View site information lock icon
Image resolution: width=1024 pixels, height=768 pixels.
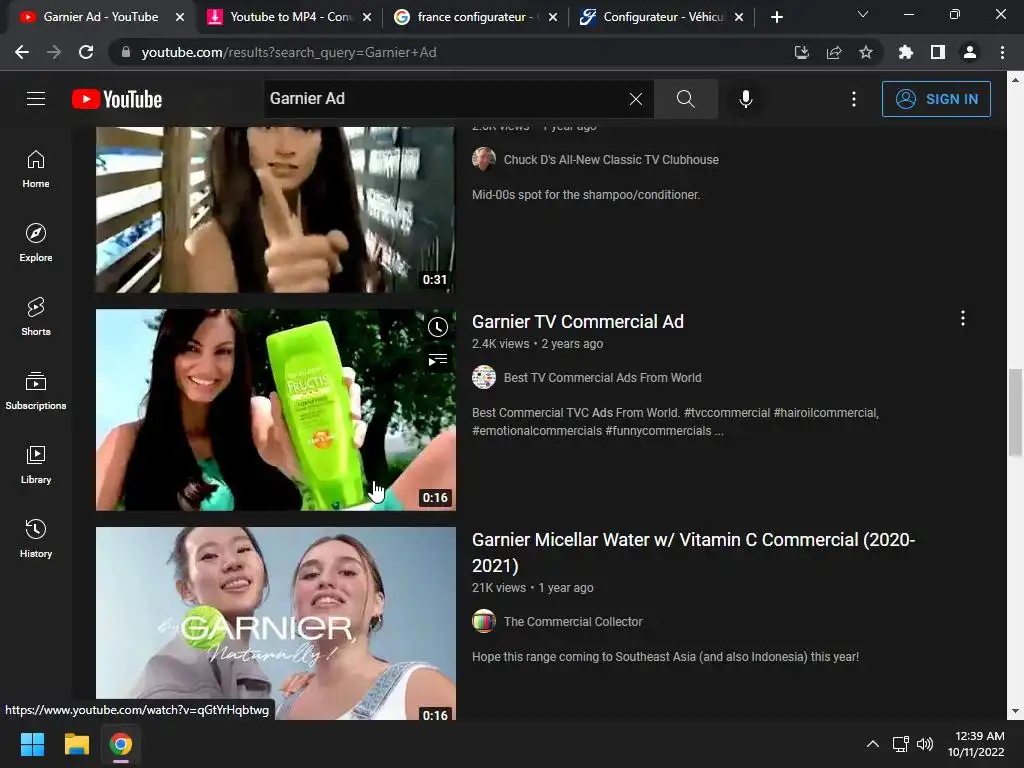(x=125, y=52)
